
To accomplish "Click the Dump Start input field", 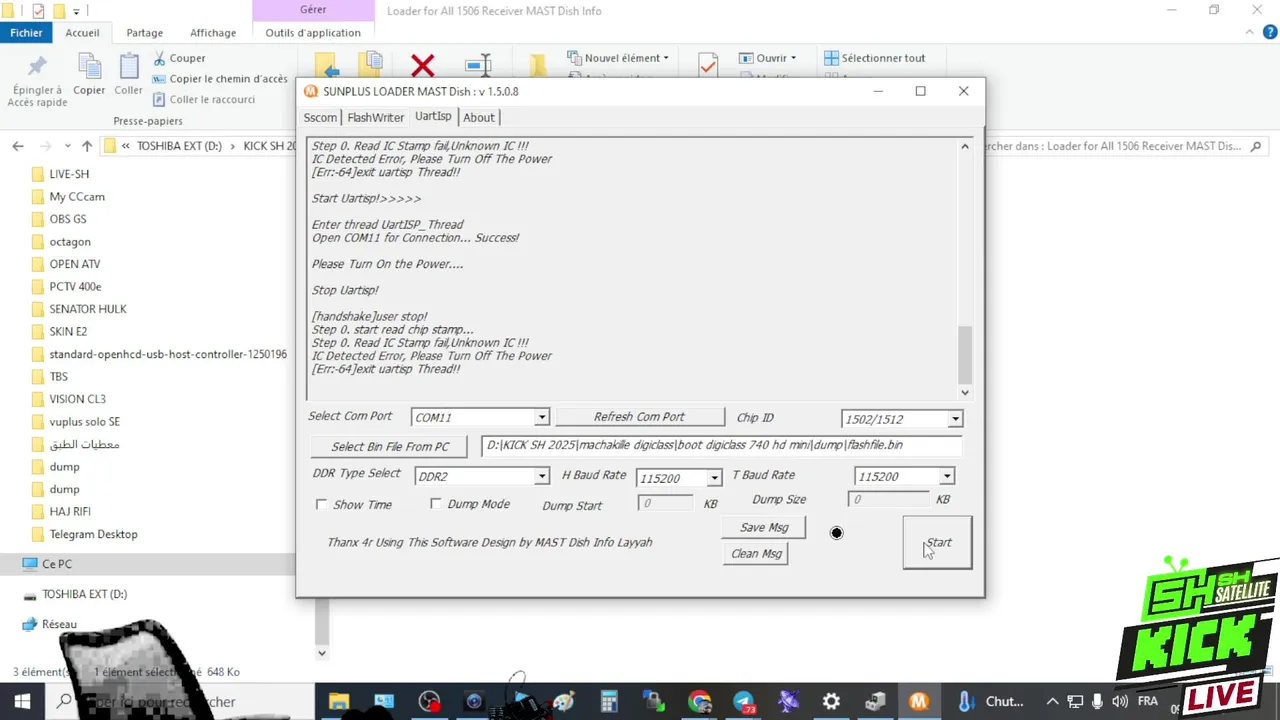I will (x=665, y=503).
